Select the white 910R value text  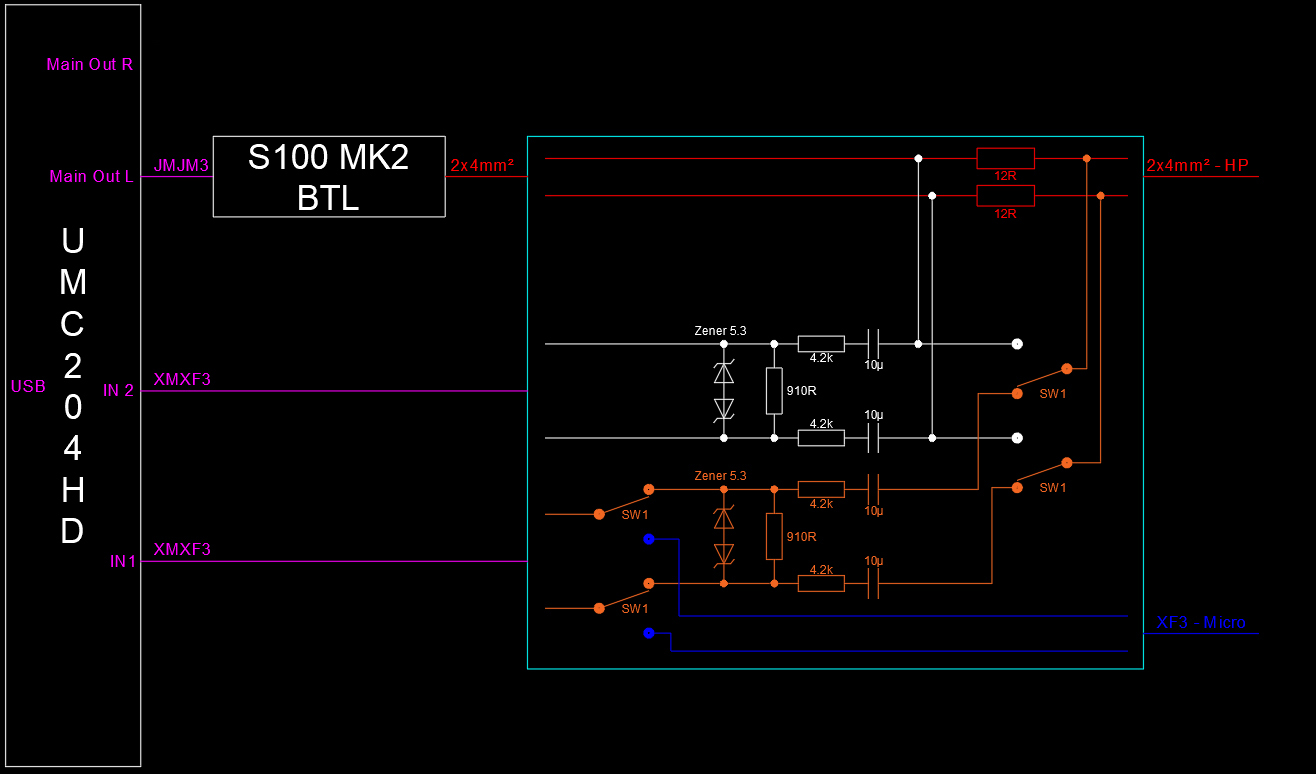coord(801,391)
